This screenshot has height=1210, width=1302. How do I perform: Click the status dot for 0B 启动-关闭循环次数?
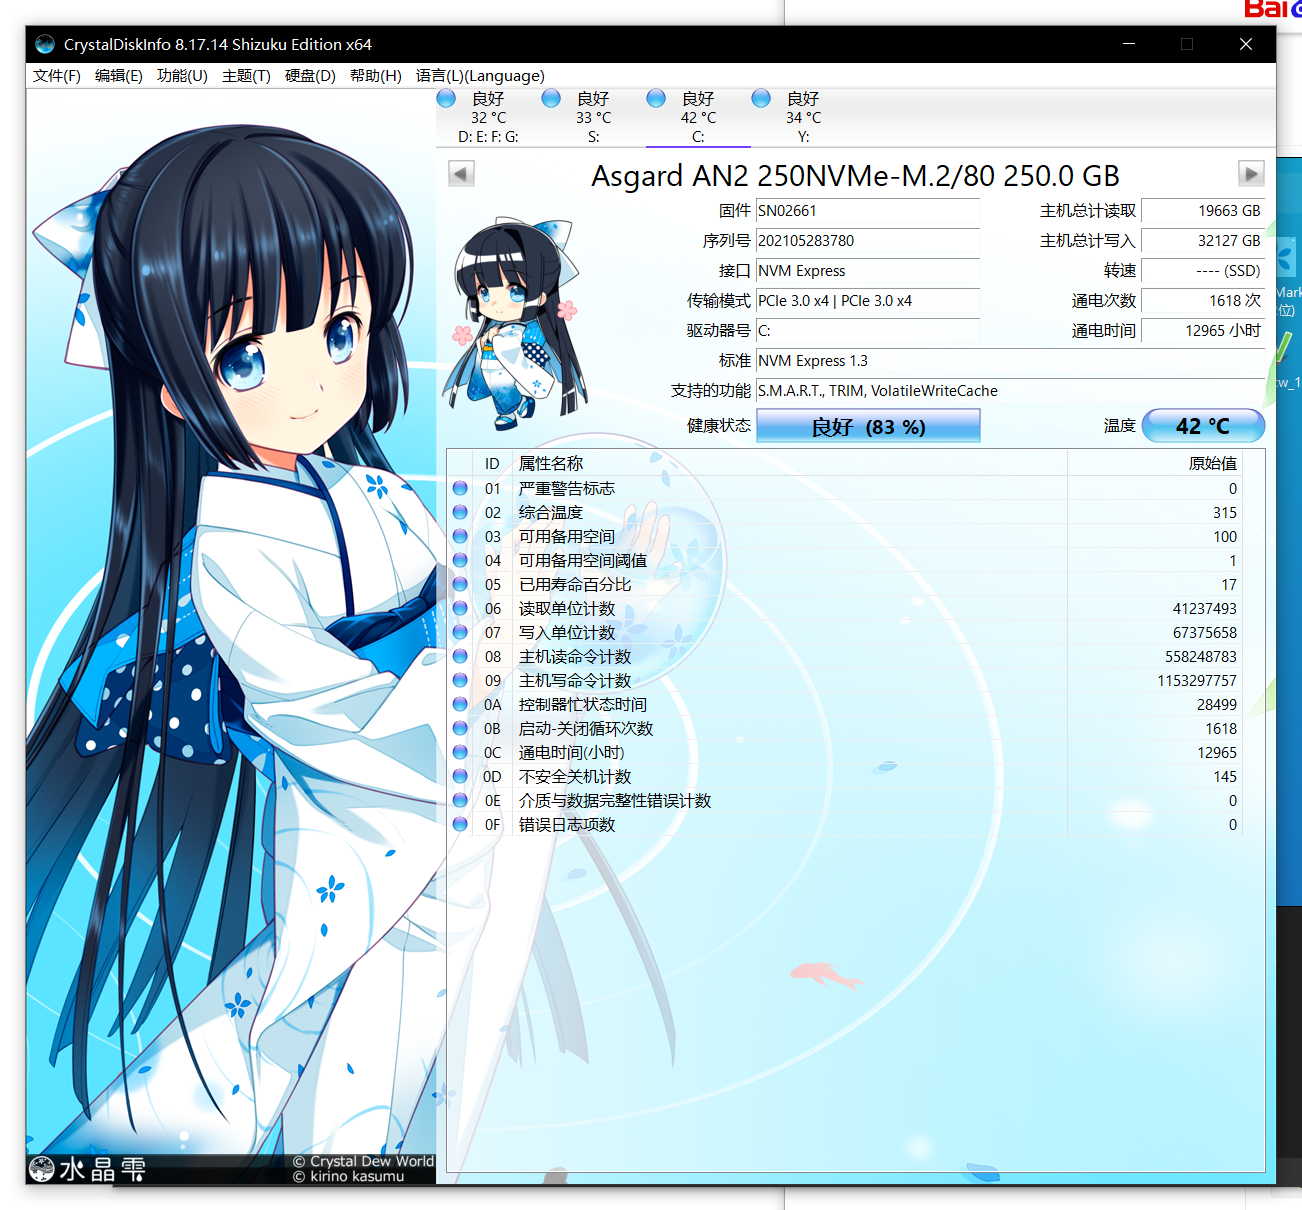click(x=460, y=728)
